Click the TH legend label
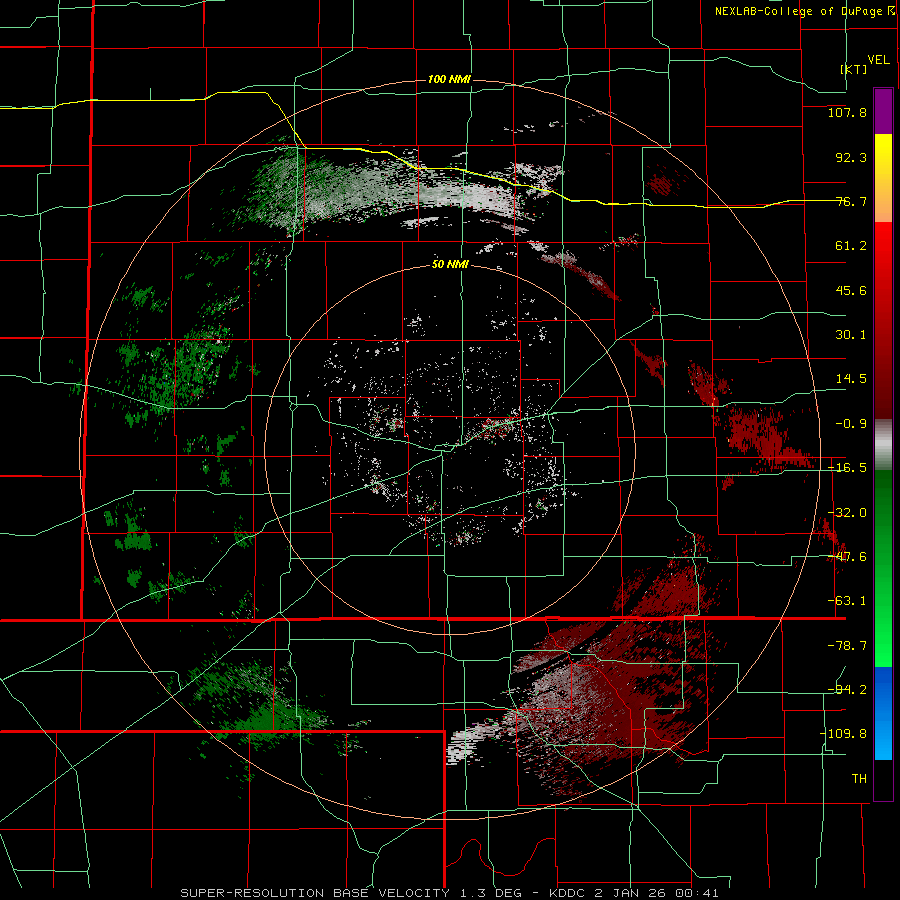Image resolution: width=900 pixels, height=900 pixels. 859,779
